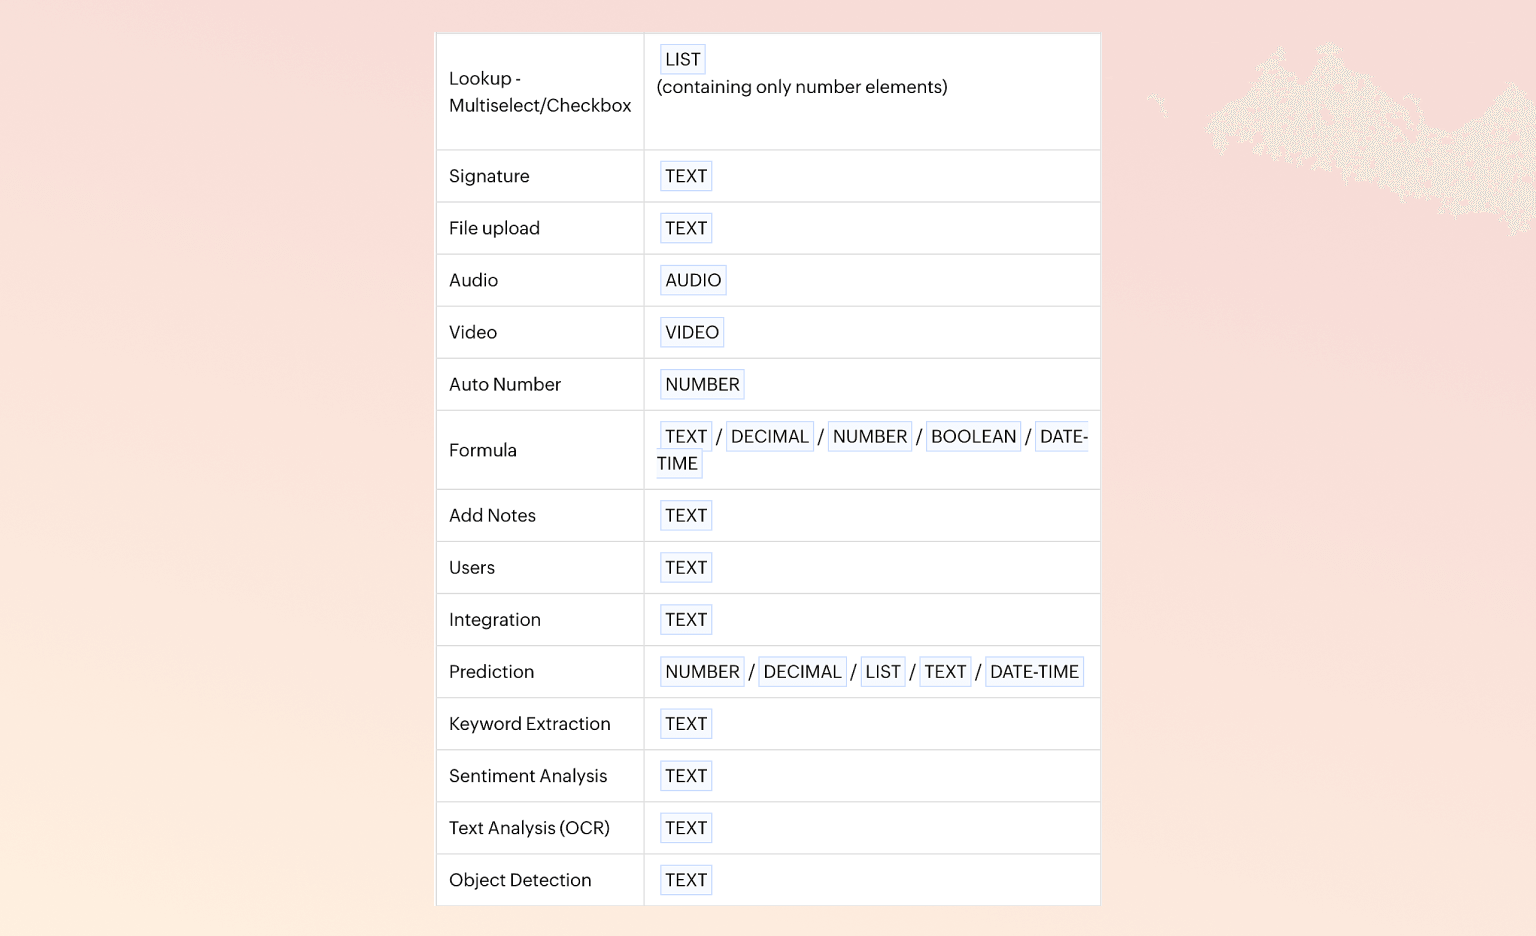Open the TEXT link in Integration row
Screen dimensions: 1536x936
pos(686,620)
